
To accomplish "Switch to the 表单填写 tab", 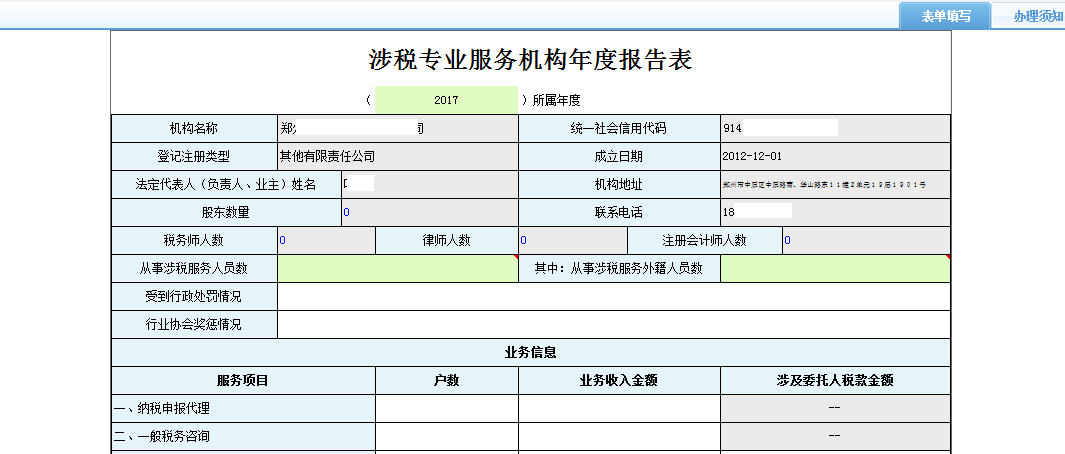I will 945,16.
